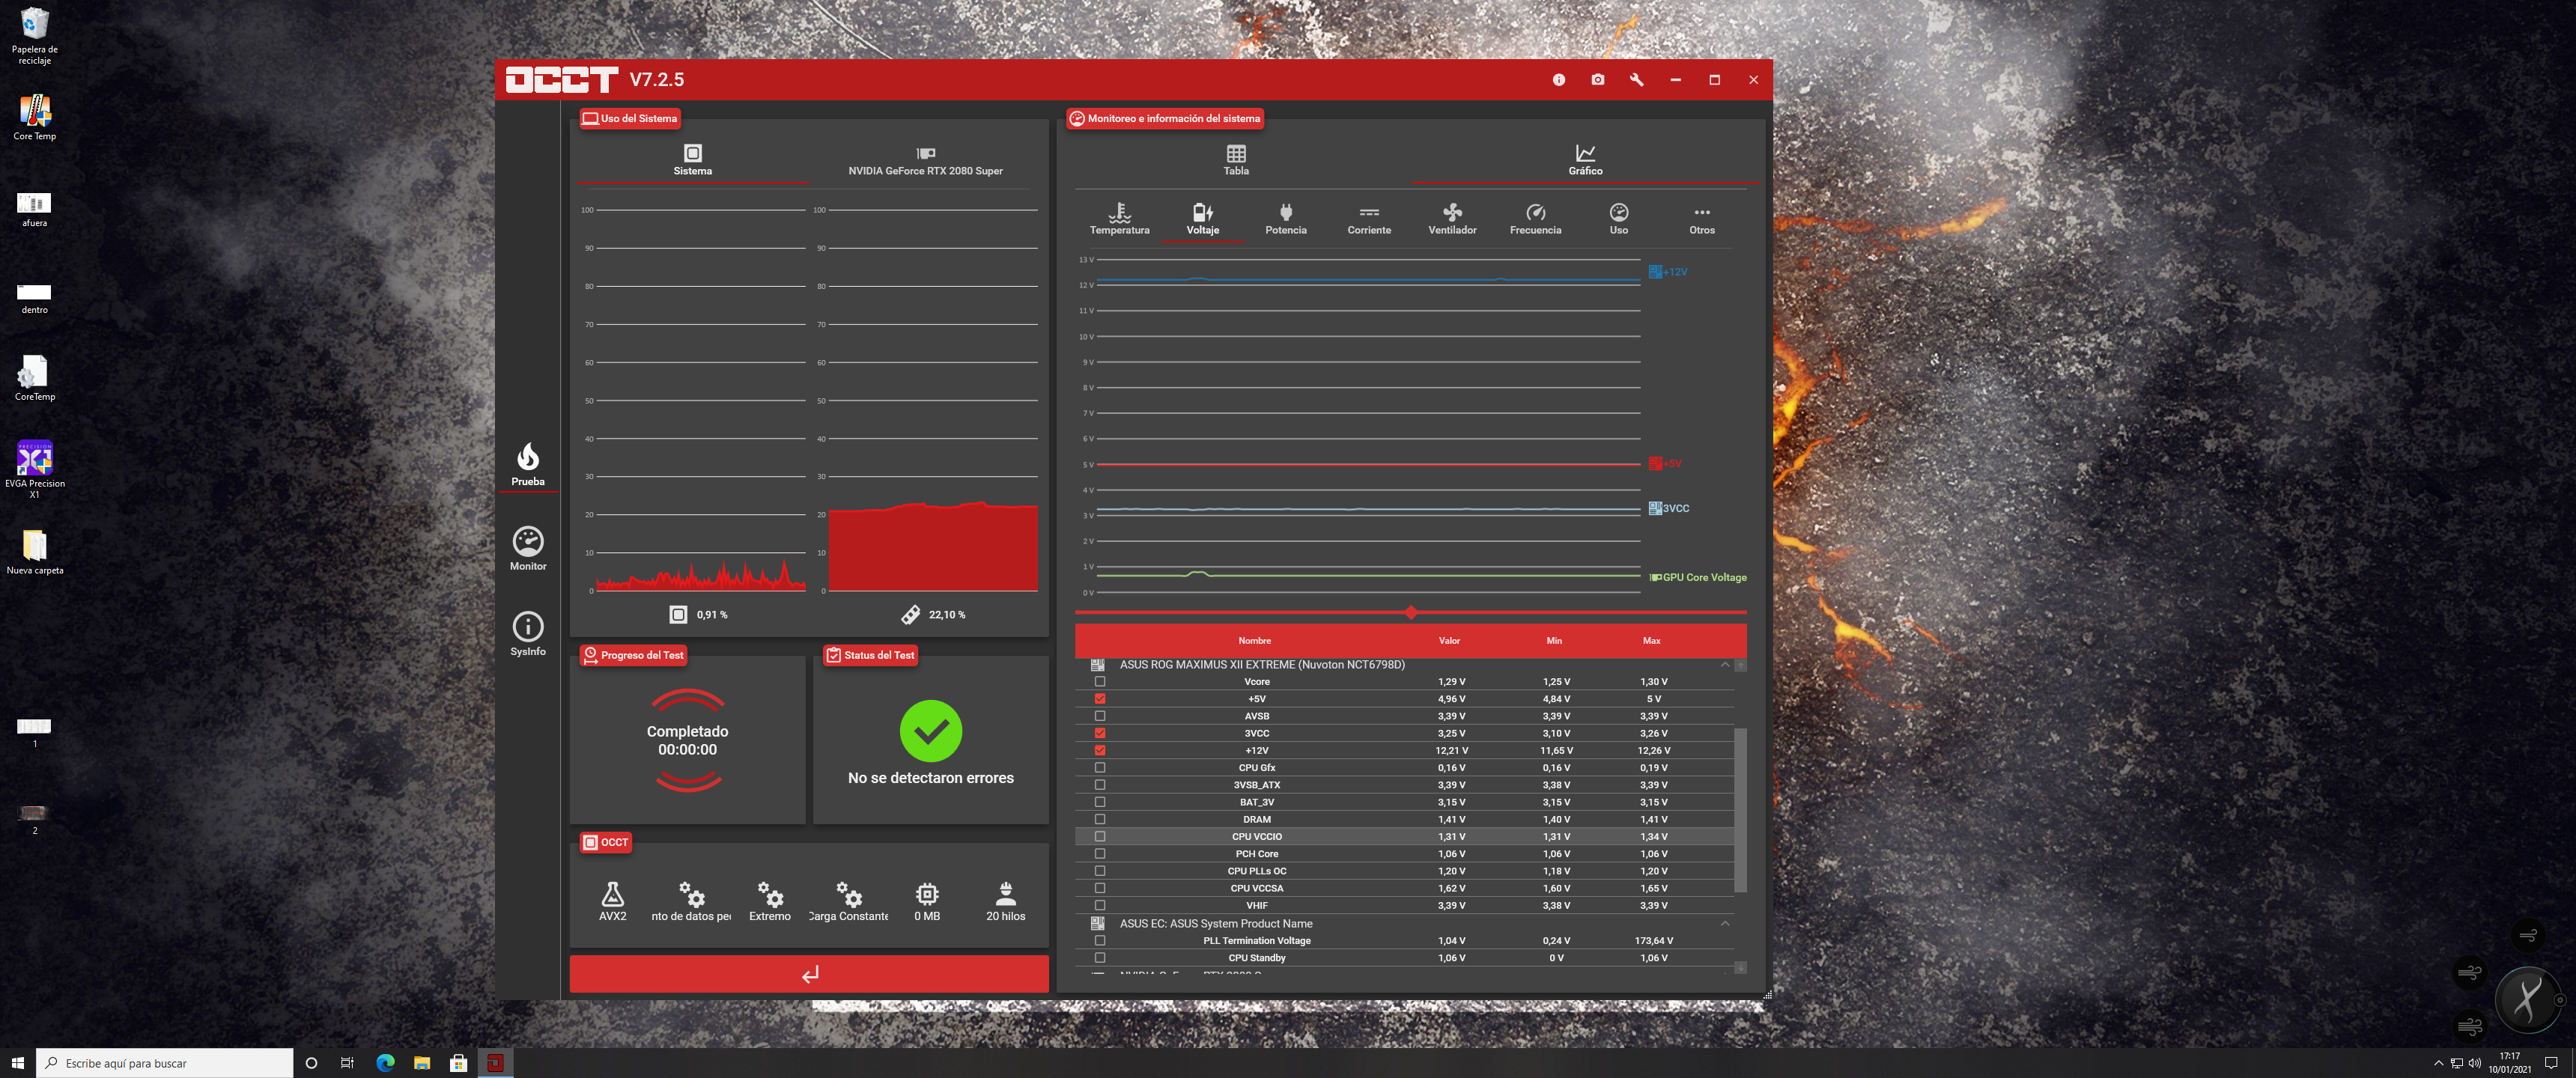Sort the table by Nombre column
Viewport: 2576px width, 1078px height.
[1254, 641]
